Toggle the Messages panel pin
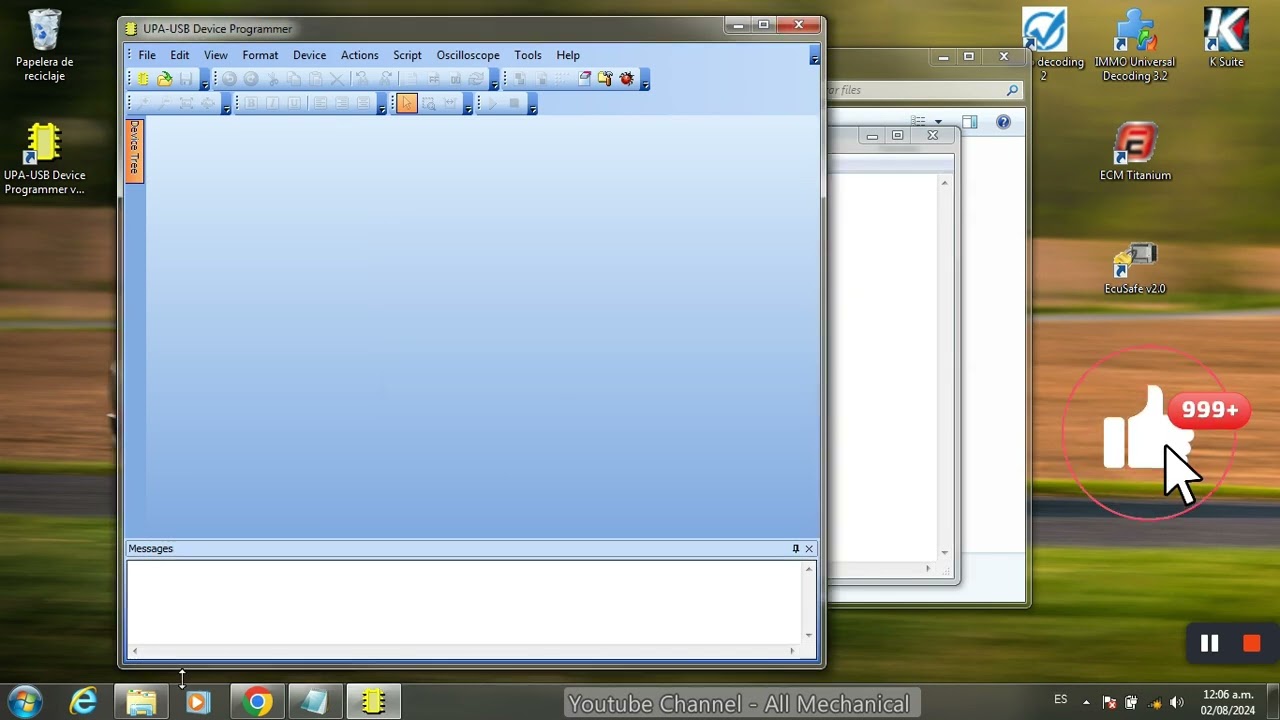 point(796,548)
